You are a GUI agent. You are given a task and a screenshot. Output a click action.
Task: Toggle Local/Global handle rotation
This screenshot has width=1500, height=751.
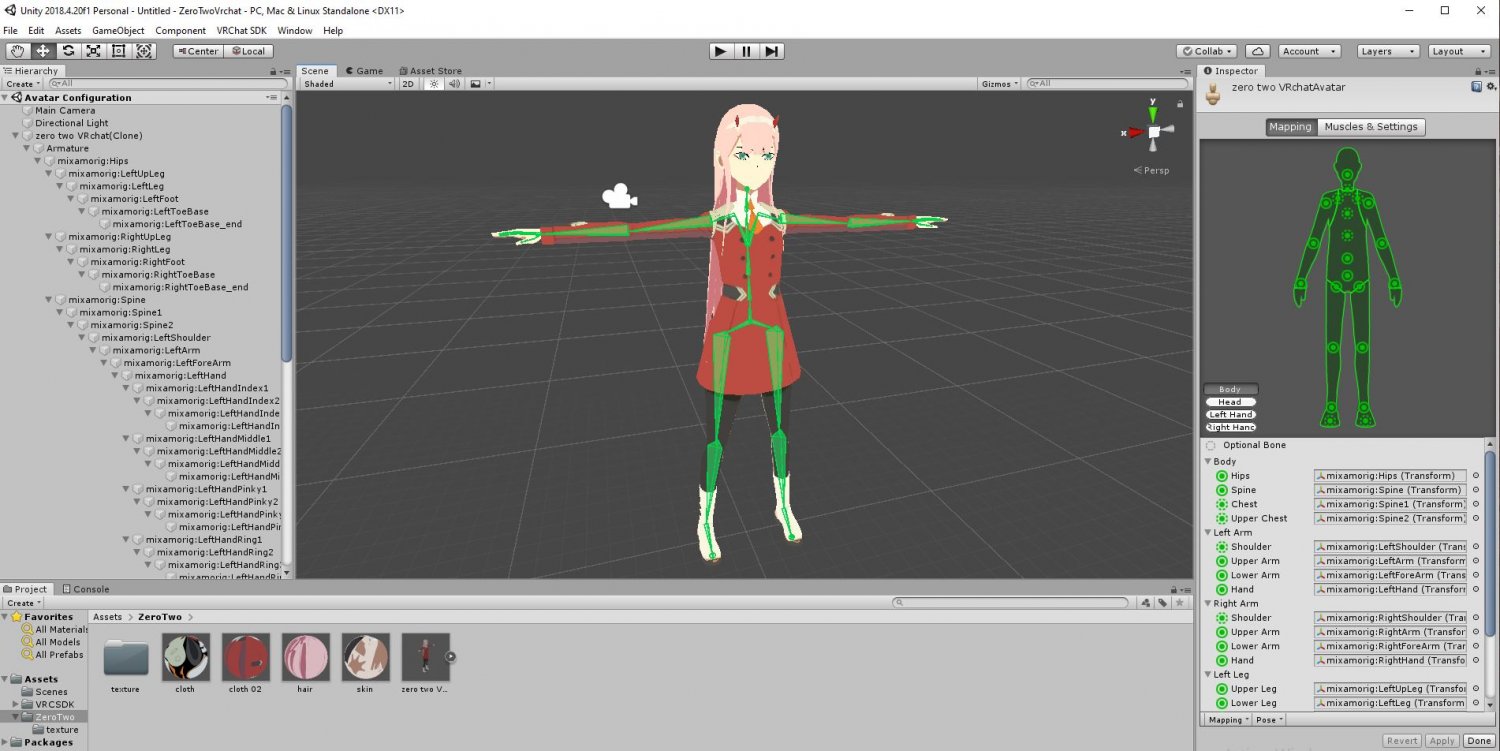[247, 51]
